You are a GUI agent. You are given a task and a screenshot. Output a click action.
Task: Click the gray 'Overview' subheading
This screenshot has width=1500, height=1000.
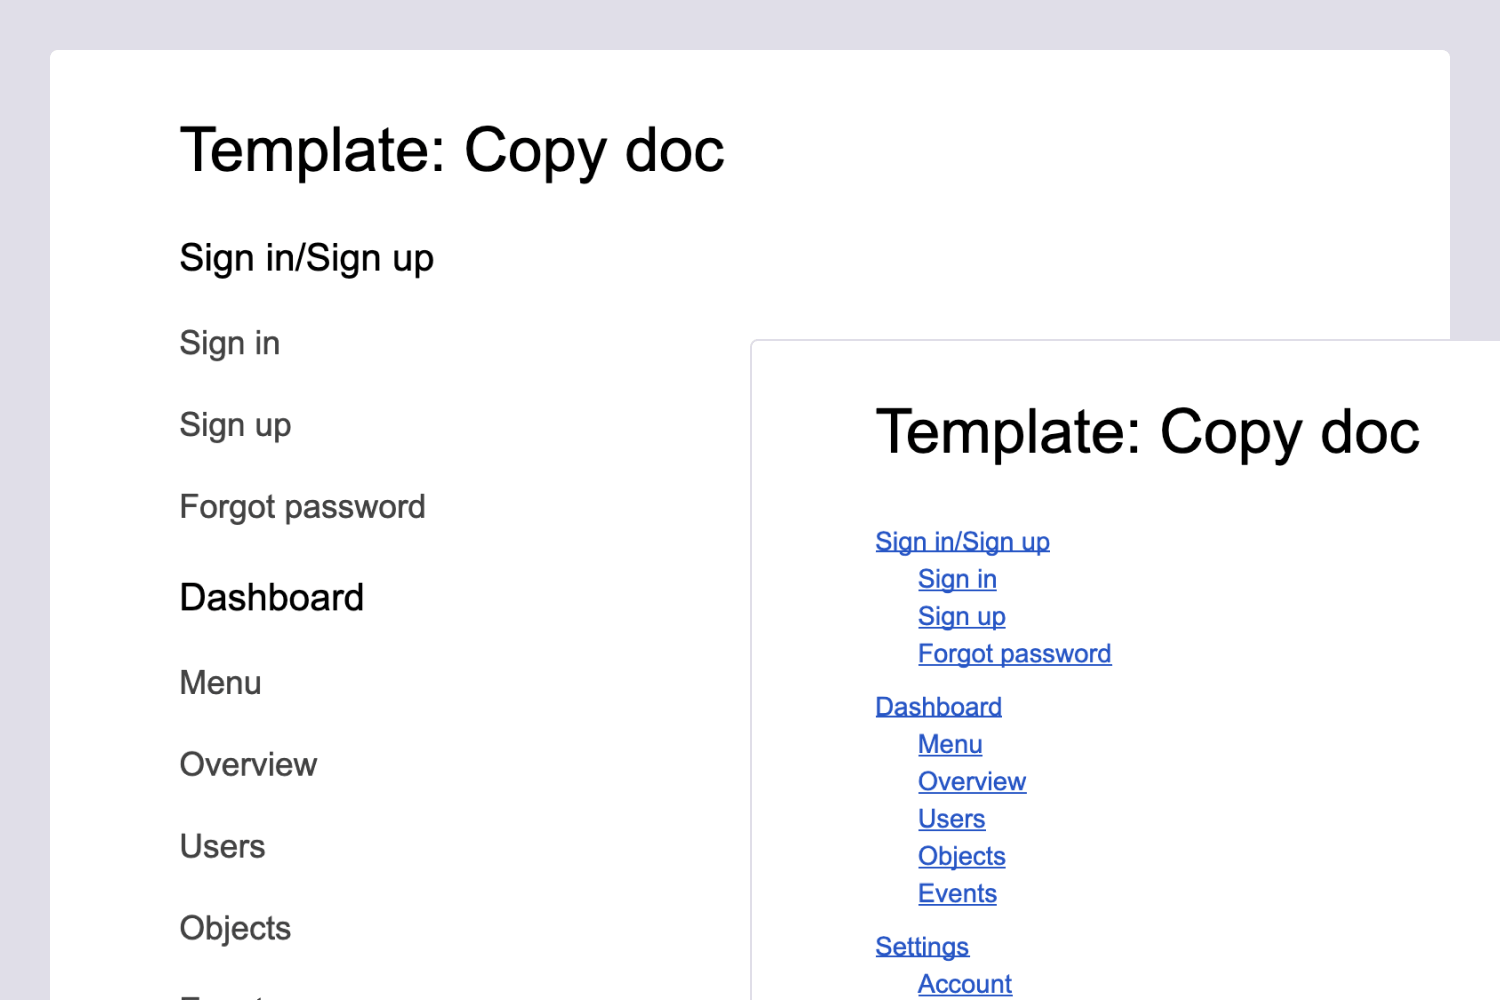(248, 765)
